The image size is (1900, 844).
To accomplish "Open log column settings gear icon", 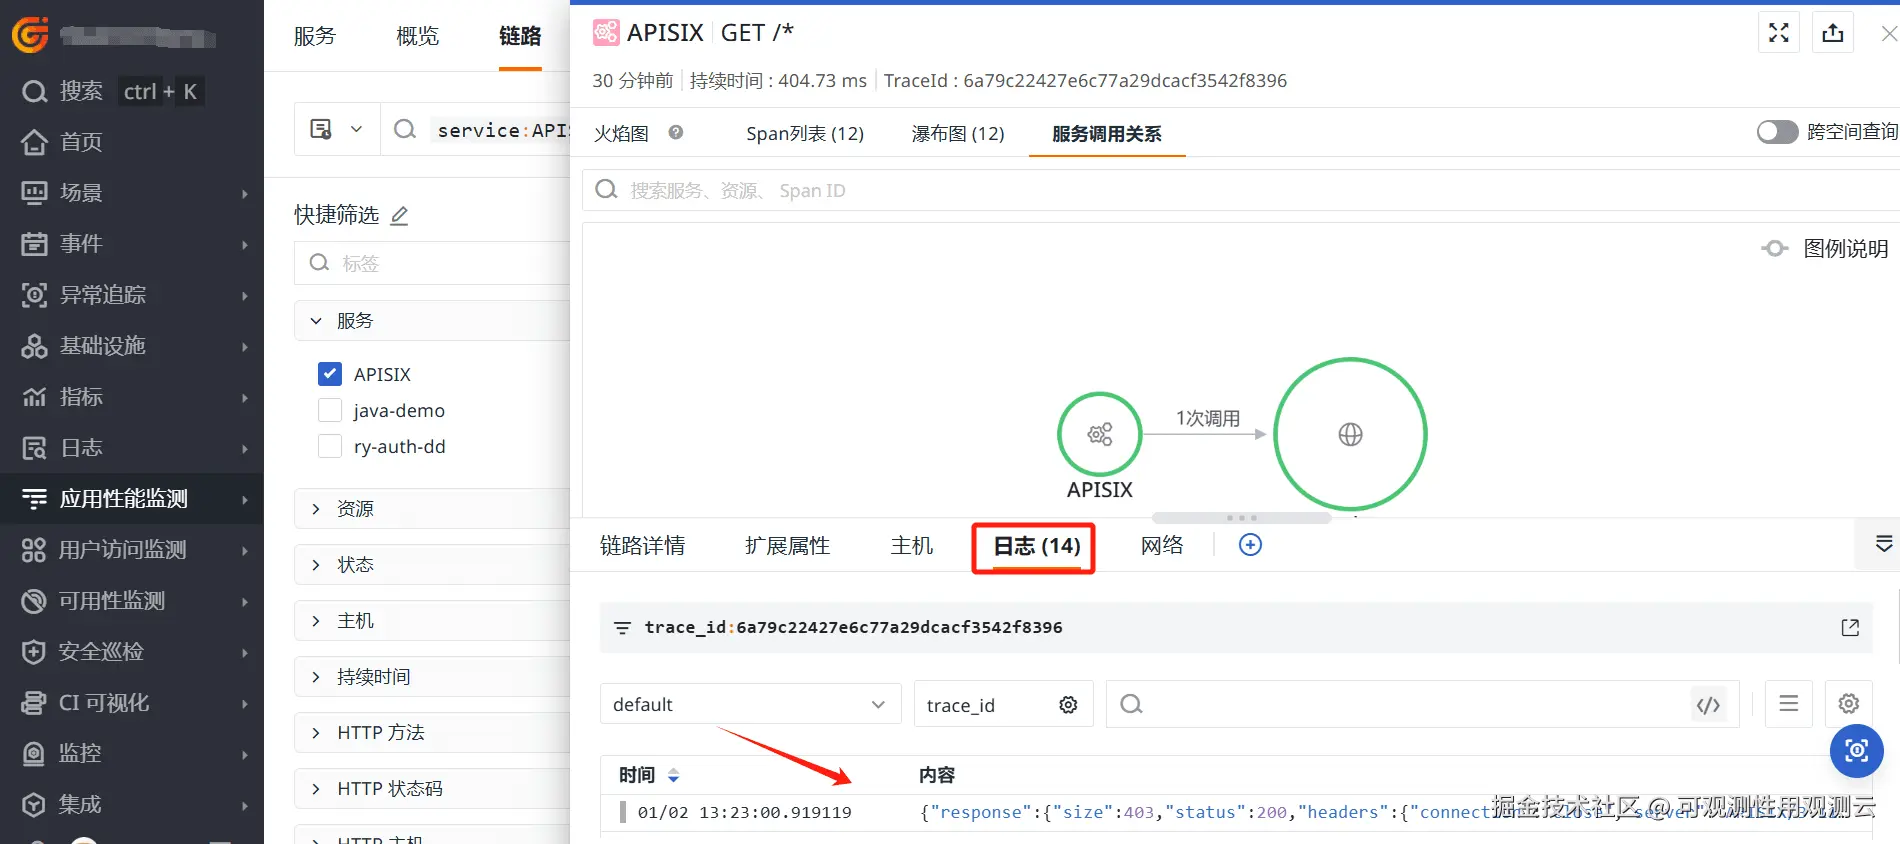I will click(1849, 704).
